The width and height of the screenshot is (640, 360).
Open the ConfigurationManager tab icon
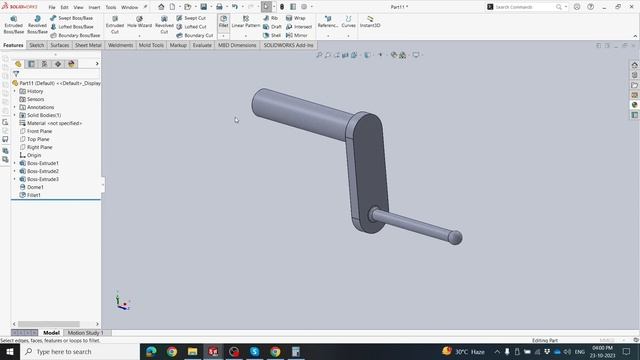[x=44, y=64]
